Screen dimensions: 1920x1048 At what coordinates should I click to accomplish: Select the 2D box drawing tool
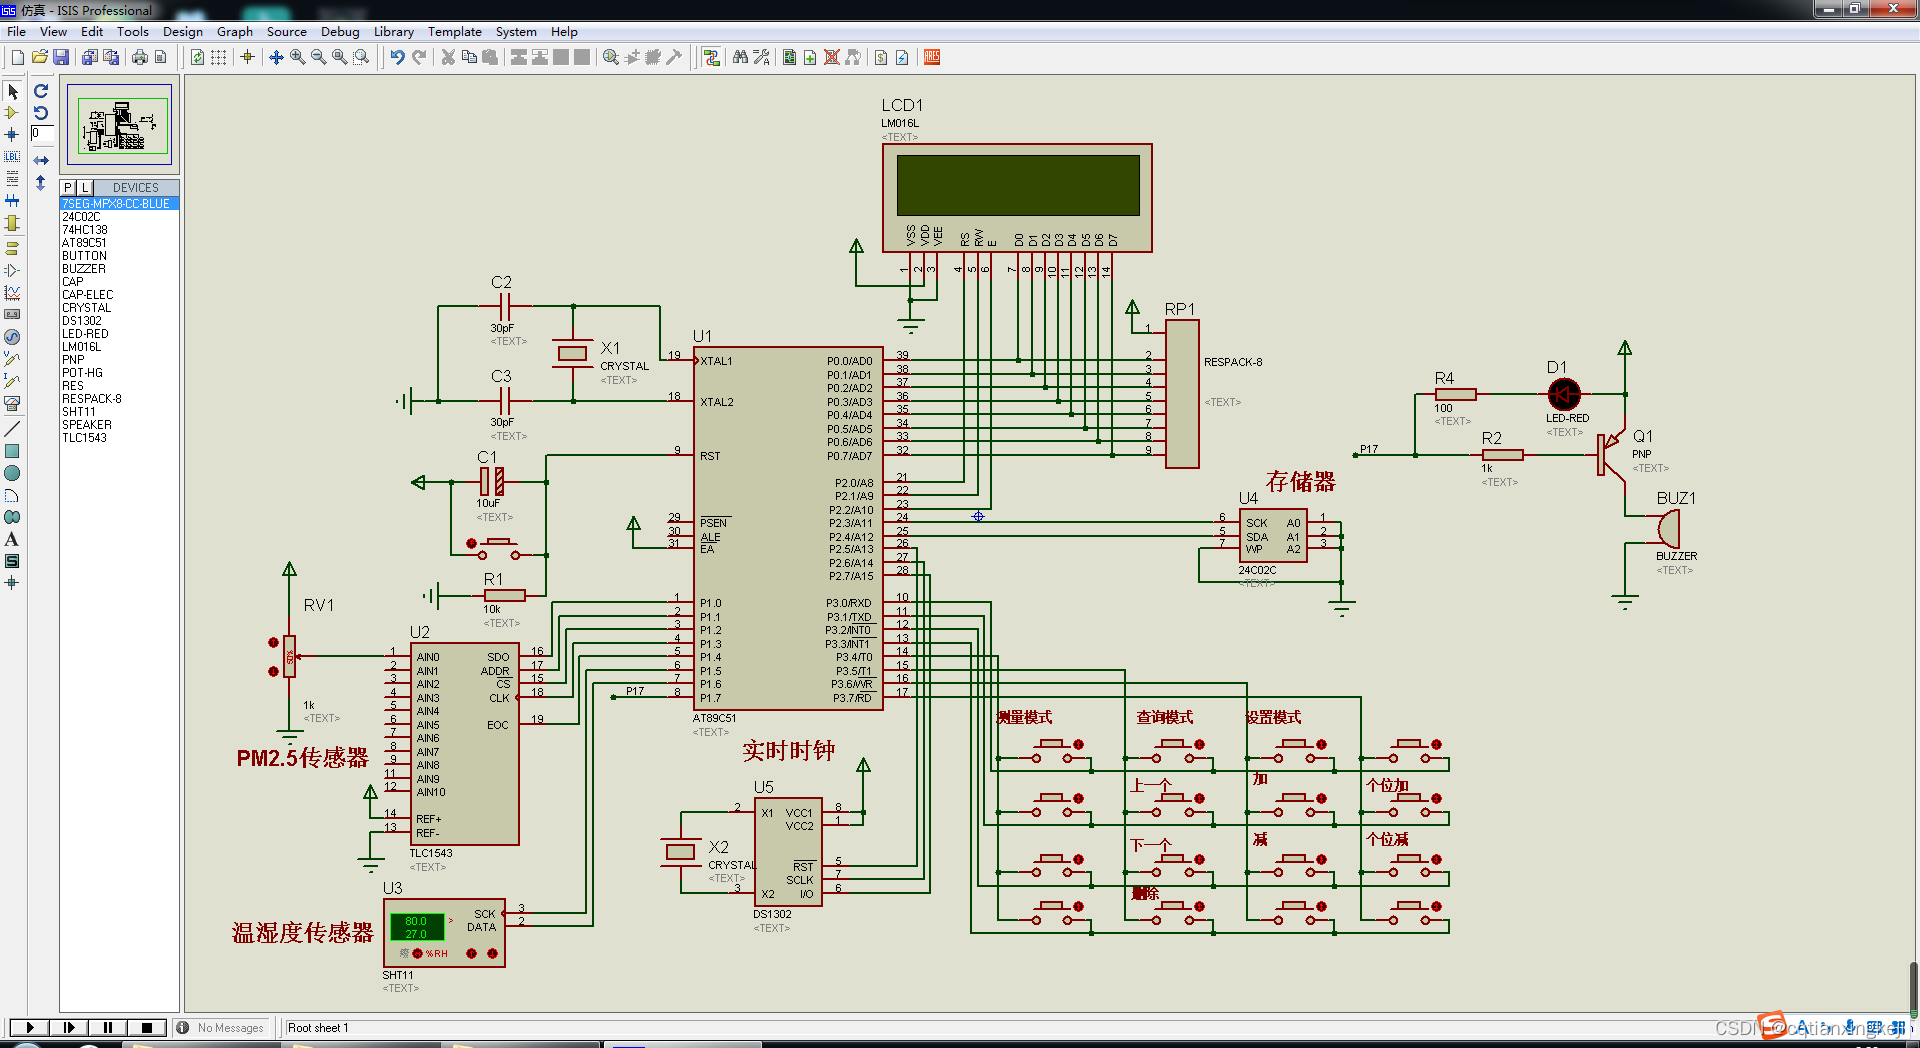(12, 451)
